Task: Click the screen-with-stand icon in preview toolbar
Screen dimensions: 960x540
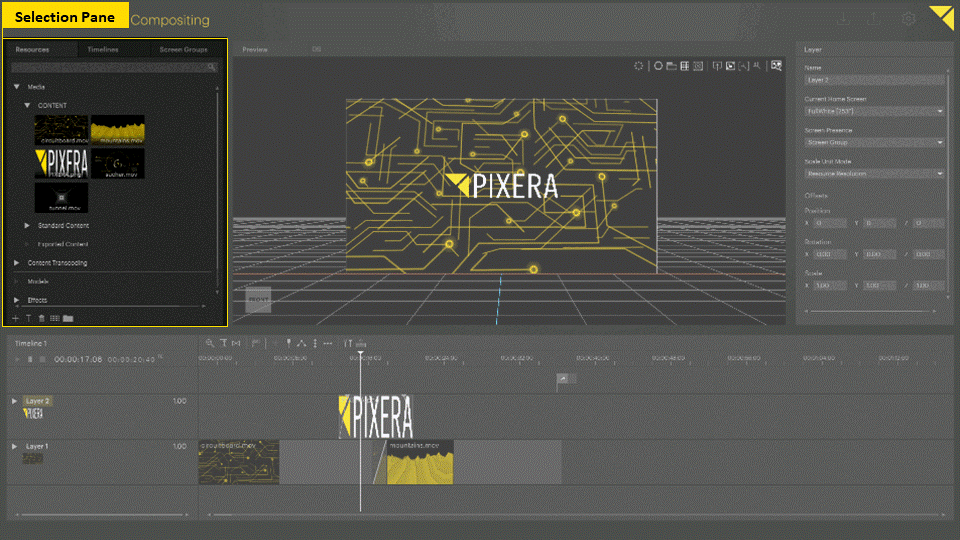Action: tap(717, 66)
